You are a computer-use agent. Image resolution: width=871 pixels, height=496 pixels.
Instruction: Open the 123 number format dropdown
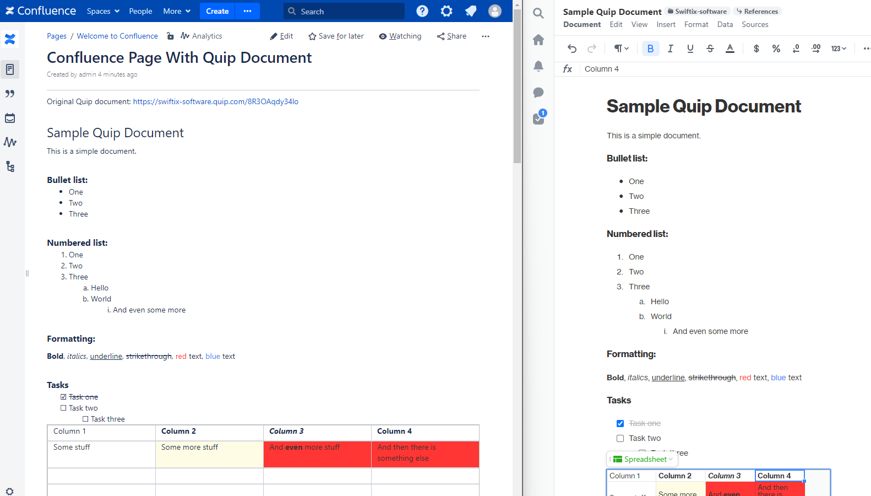[838, 48]
